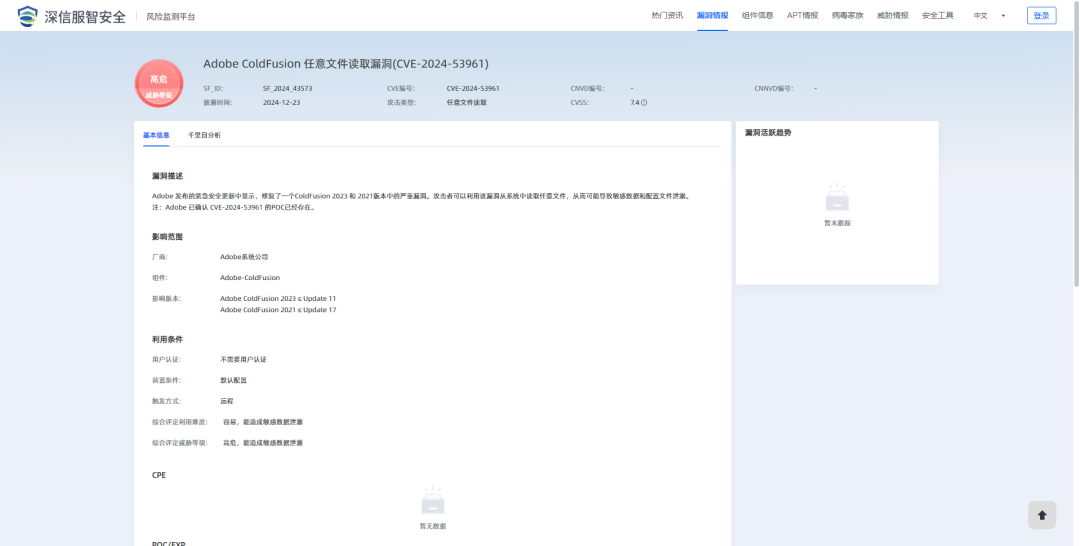Click the vulnerability title CVE-2024-53961
The height and width of the screenshot is (546, 1080).
pos(346,64)
